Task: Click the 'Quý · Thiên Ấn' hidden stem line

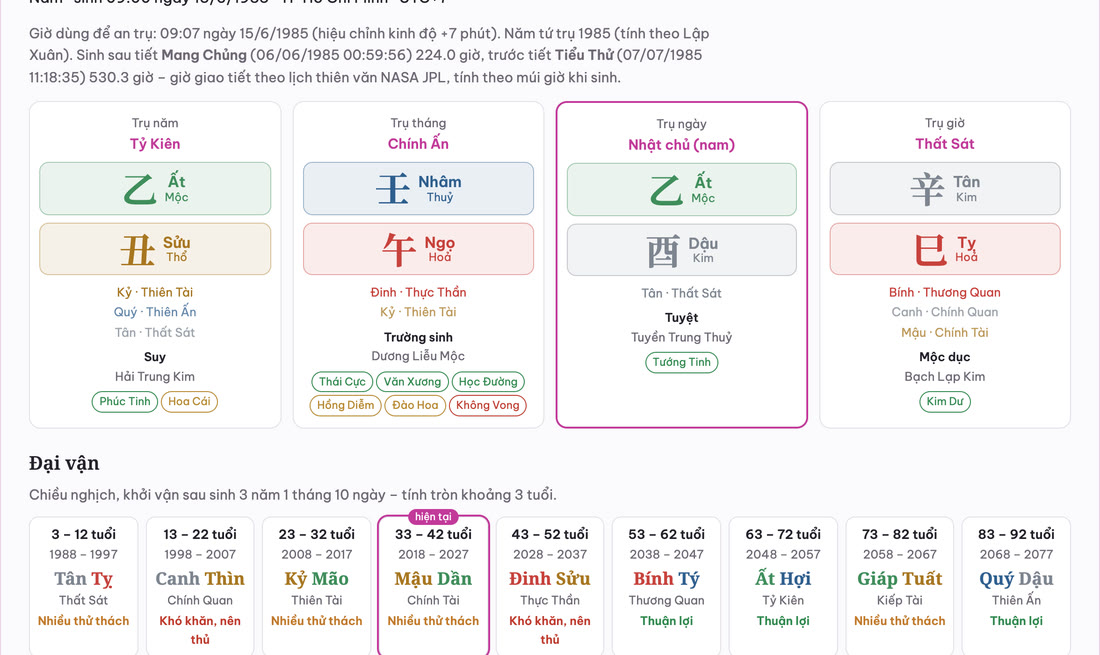Action: pos(155,312)
